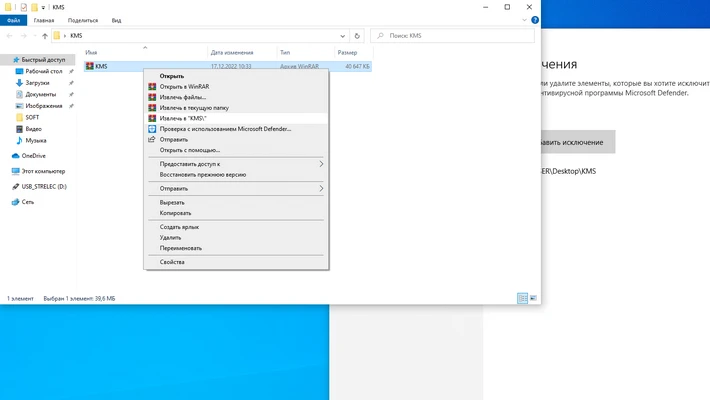Open OneDrive in the navigation pane
Screen dimensions: 710x400
pos(33,156)
